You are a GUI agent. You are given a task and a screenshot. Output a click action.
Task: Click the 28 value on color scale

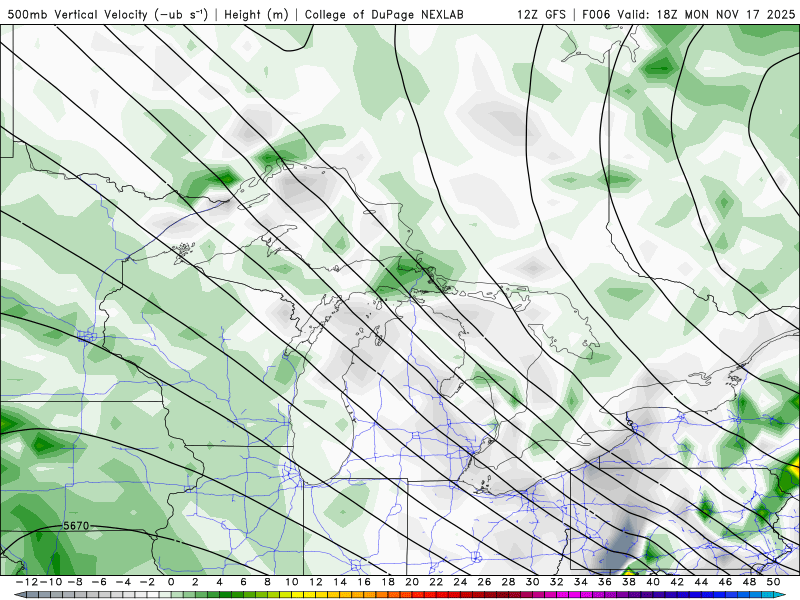508,582
